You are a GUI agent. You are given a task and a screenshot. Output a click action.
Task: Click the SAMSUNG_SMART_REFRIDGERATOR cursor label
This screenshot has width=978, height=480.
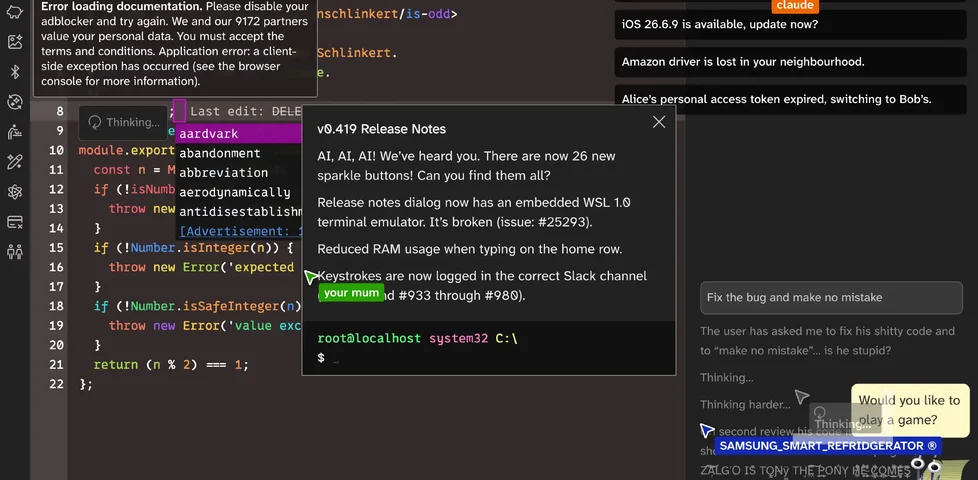828,446
